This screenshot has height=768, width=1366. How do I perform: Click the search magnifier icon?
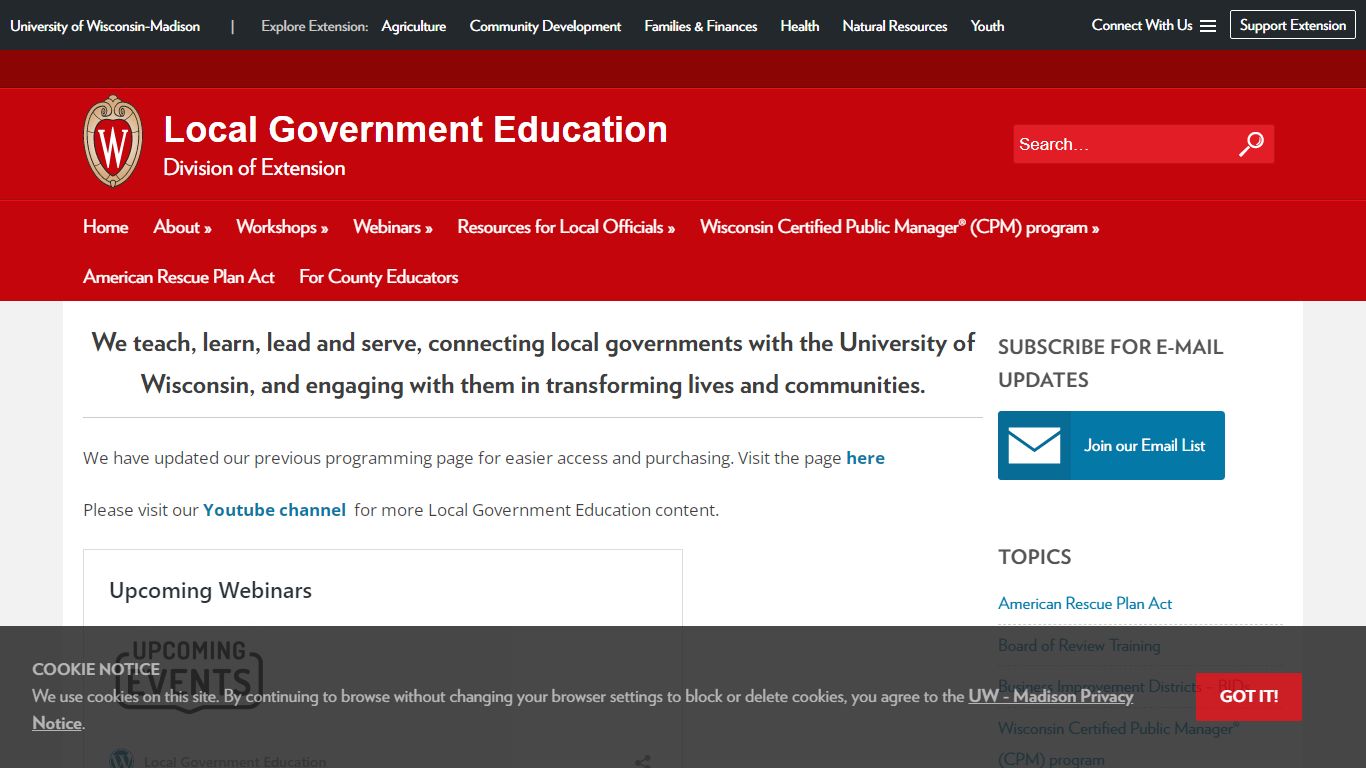[1251, 144]
